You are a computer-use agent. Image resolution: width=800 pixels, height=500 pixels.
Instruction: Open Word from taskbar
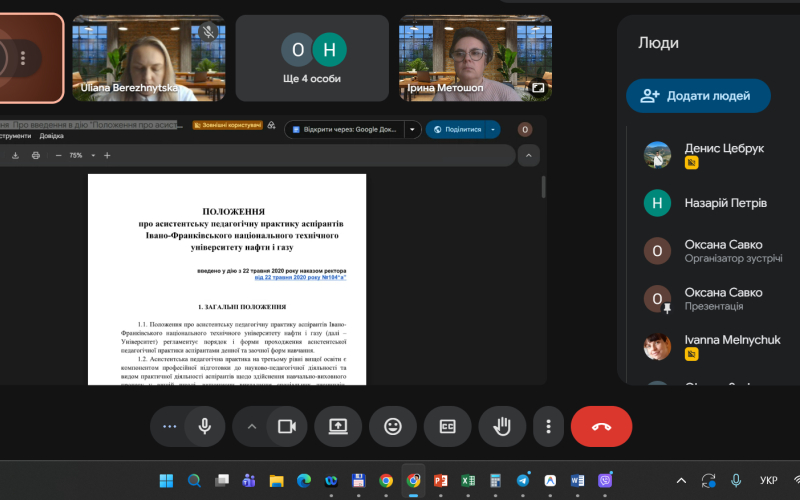coord(578,481)
